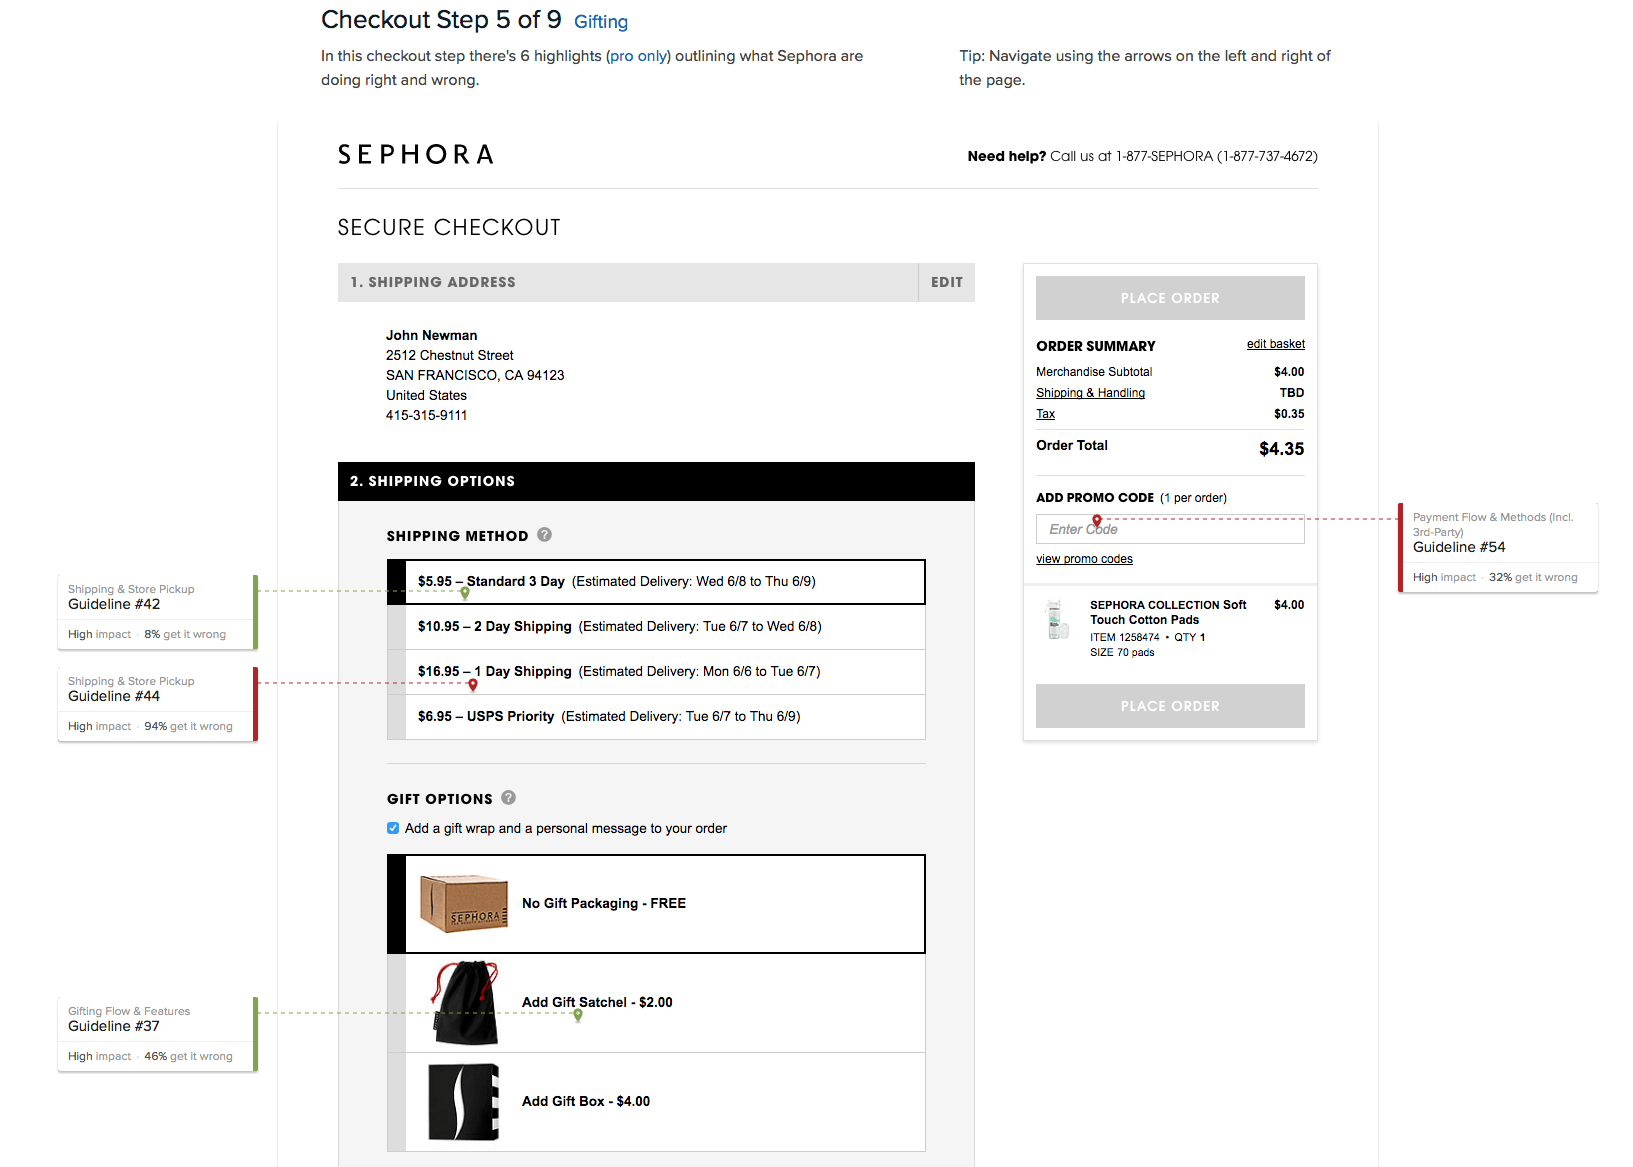Open the view promo codes link

(x=1084, y=559)
